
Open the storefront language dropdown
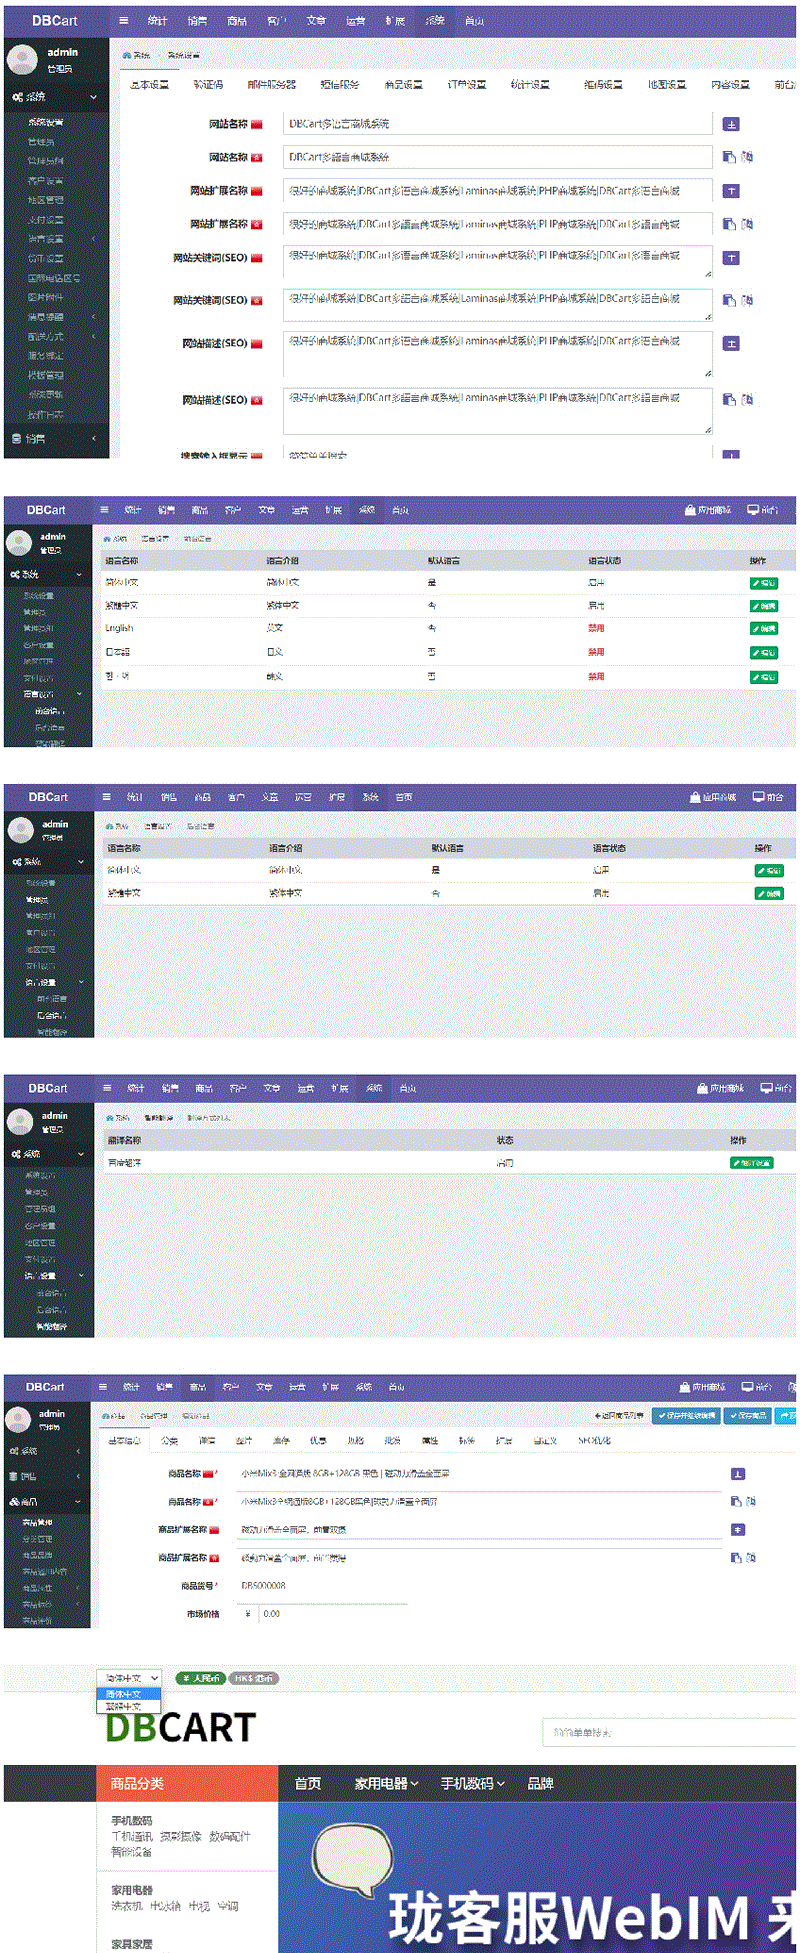pos(129,1678)
